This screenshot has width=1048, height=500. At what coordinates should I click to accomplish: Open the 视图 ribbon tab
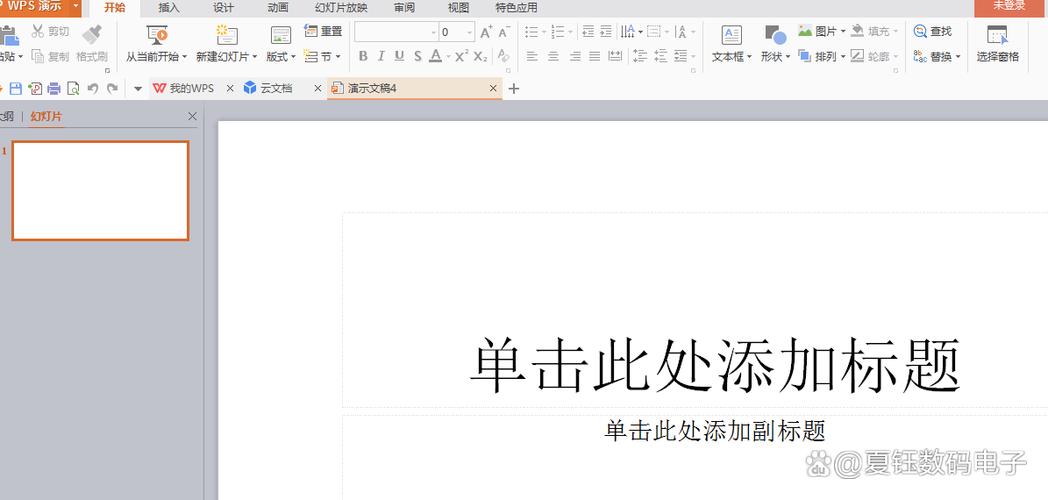point(458,8)
